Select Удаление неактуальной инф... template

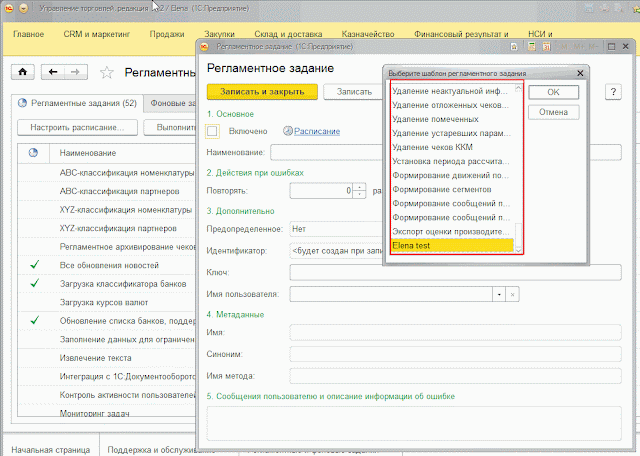(452, 91)
